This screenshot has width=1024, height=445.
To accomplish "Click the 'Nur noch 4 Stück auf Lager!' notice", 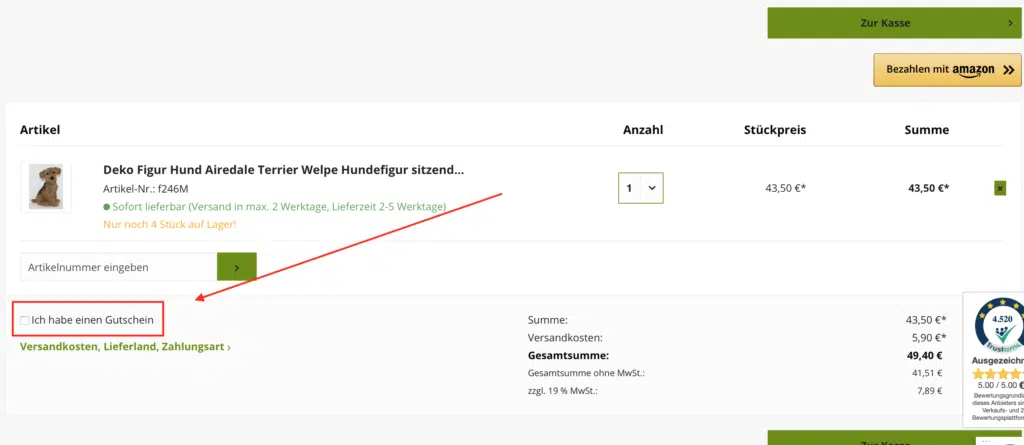I will click(169, 224).
